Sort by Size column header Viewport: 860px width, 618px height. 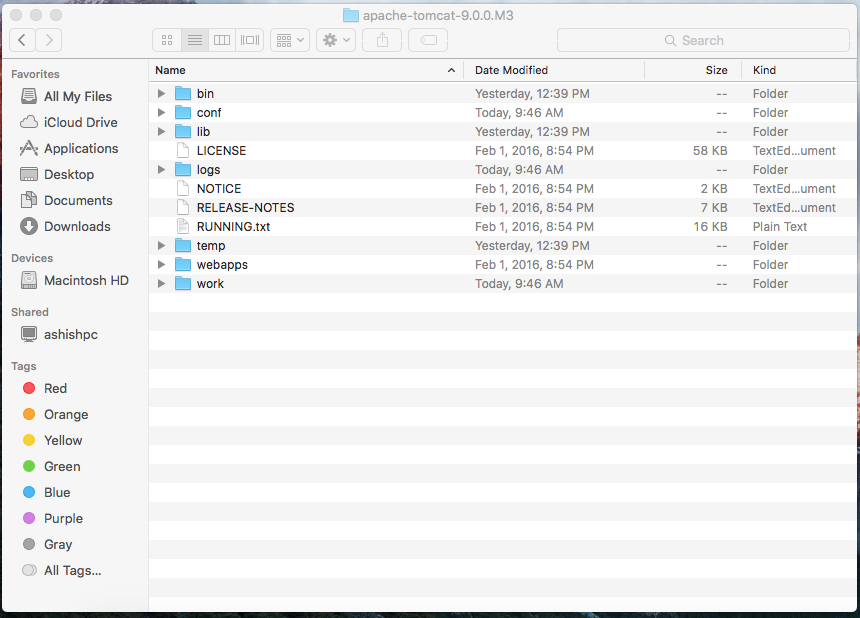coord(693,70)
